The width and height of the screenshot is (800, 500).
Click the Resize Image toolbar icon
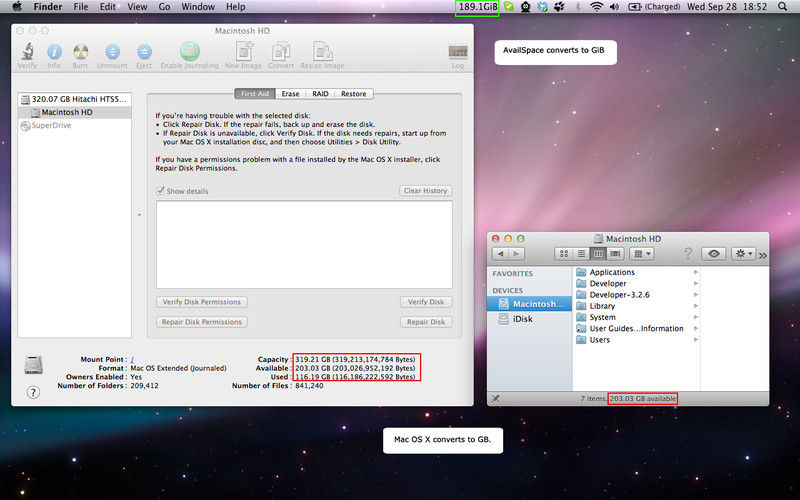coord(322,51)
